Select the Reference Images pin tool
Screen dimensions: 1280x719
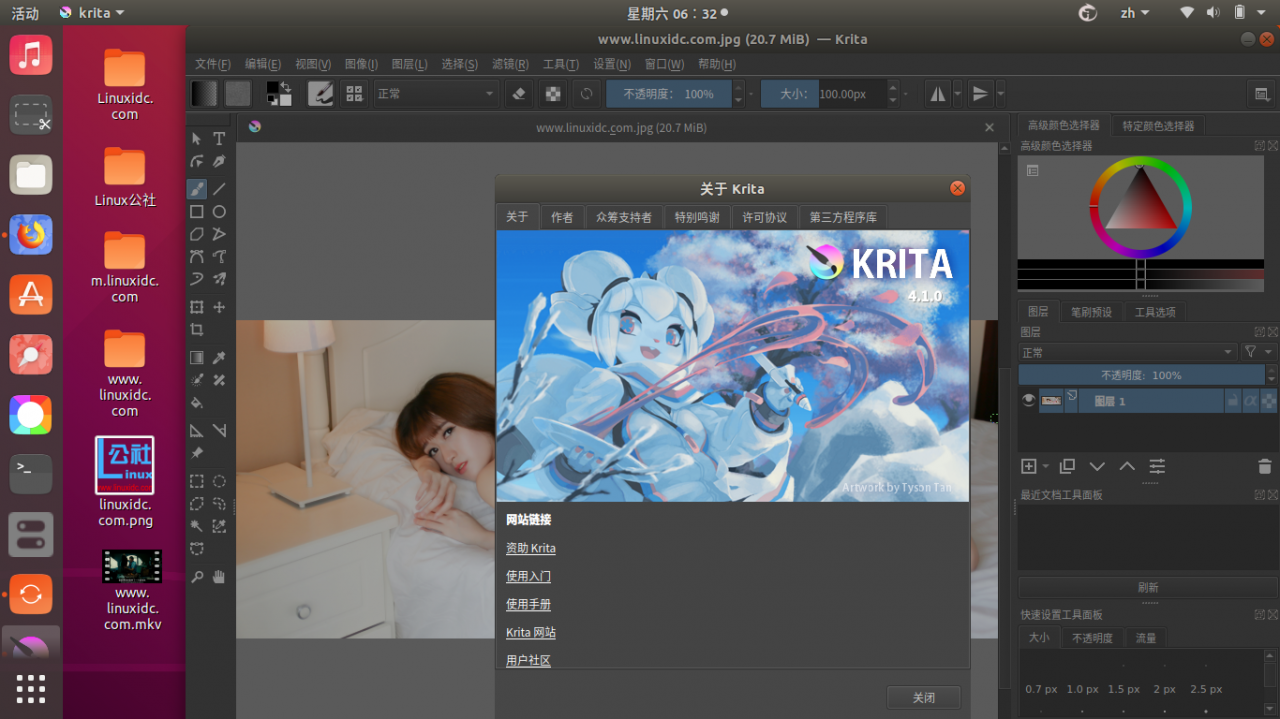(197, 453)
